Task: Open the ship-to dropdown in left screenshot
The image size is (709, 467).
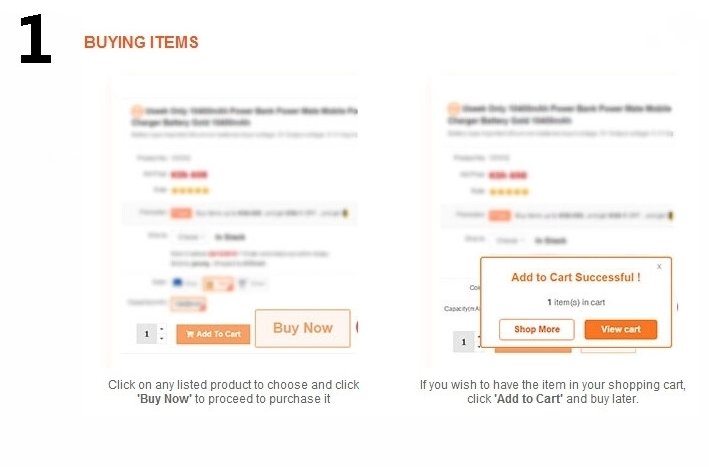Action: point(189,237)
